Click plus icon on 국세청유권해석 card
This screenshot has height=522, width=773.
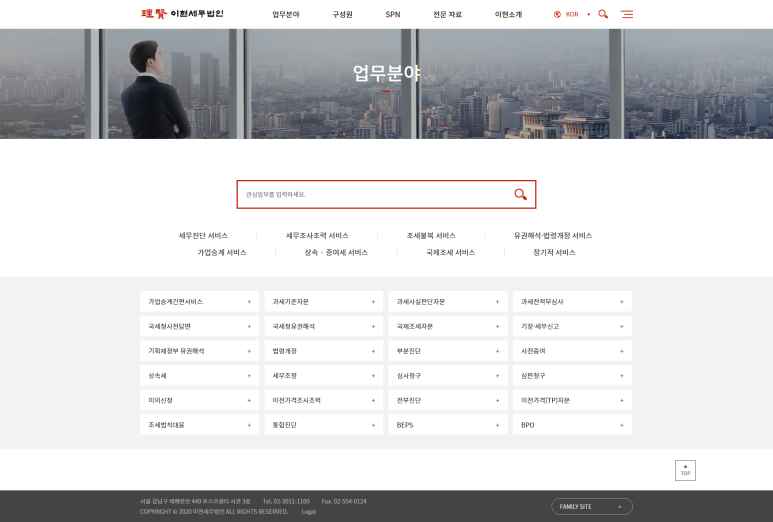pyautogui.click(x=373, y=326)
